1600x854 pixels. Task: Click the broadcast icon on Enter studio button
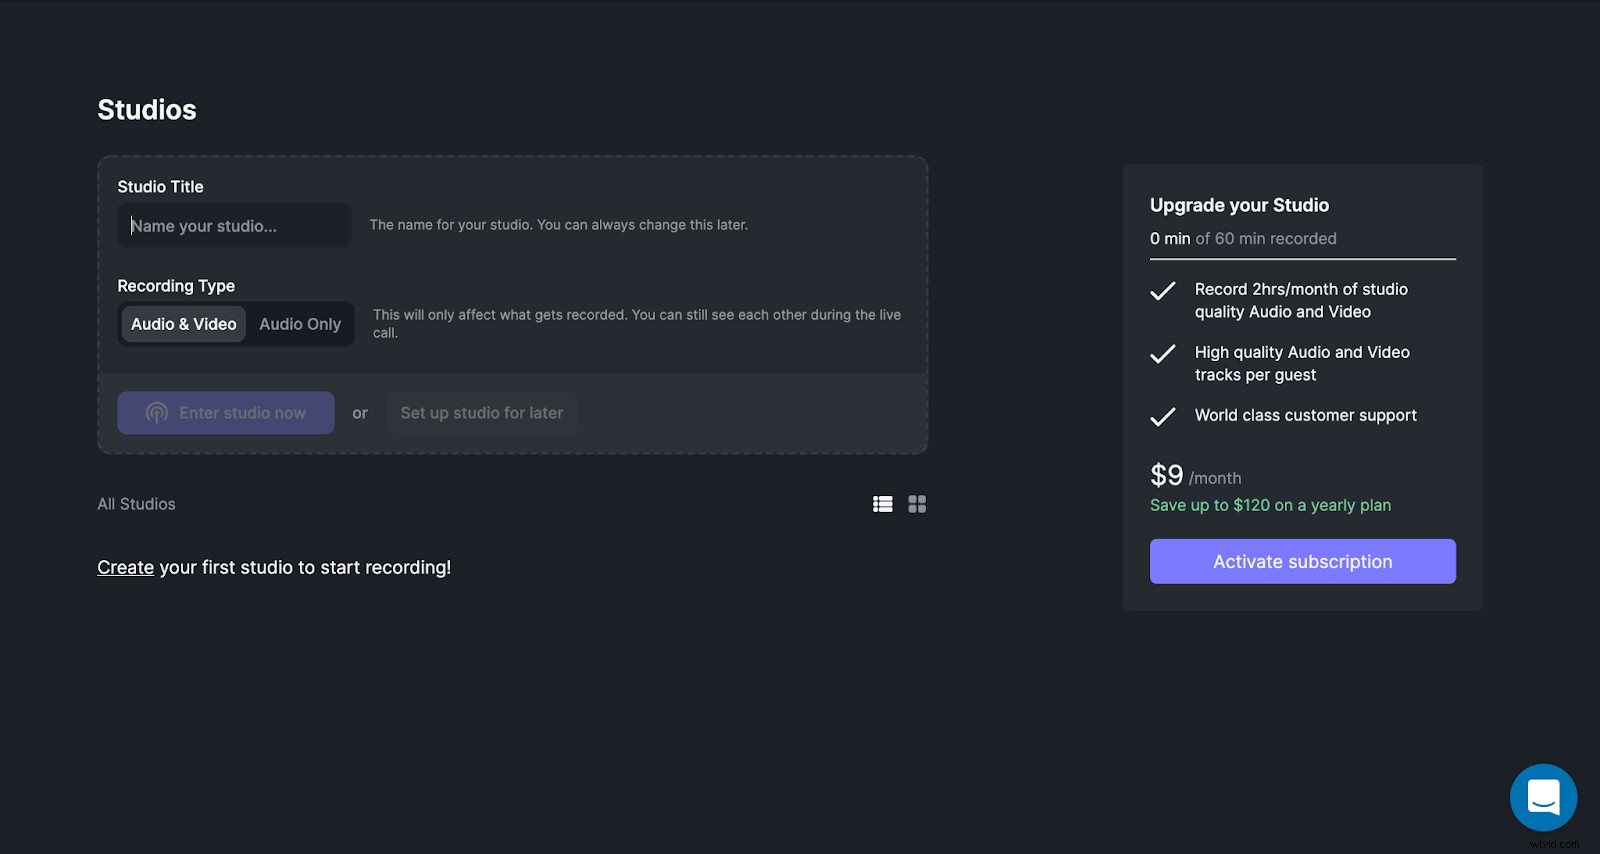[x=157, y=413]
